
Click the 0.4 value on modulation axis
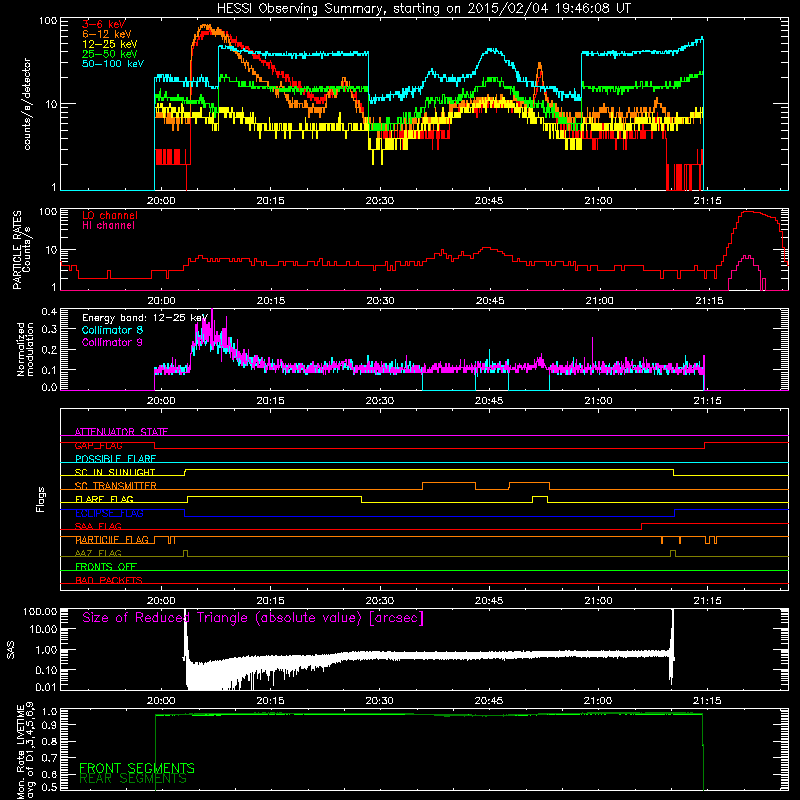pos(49,312)
